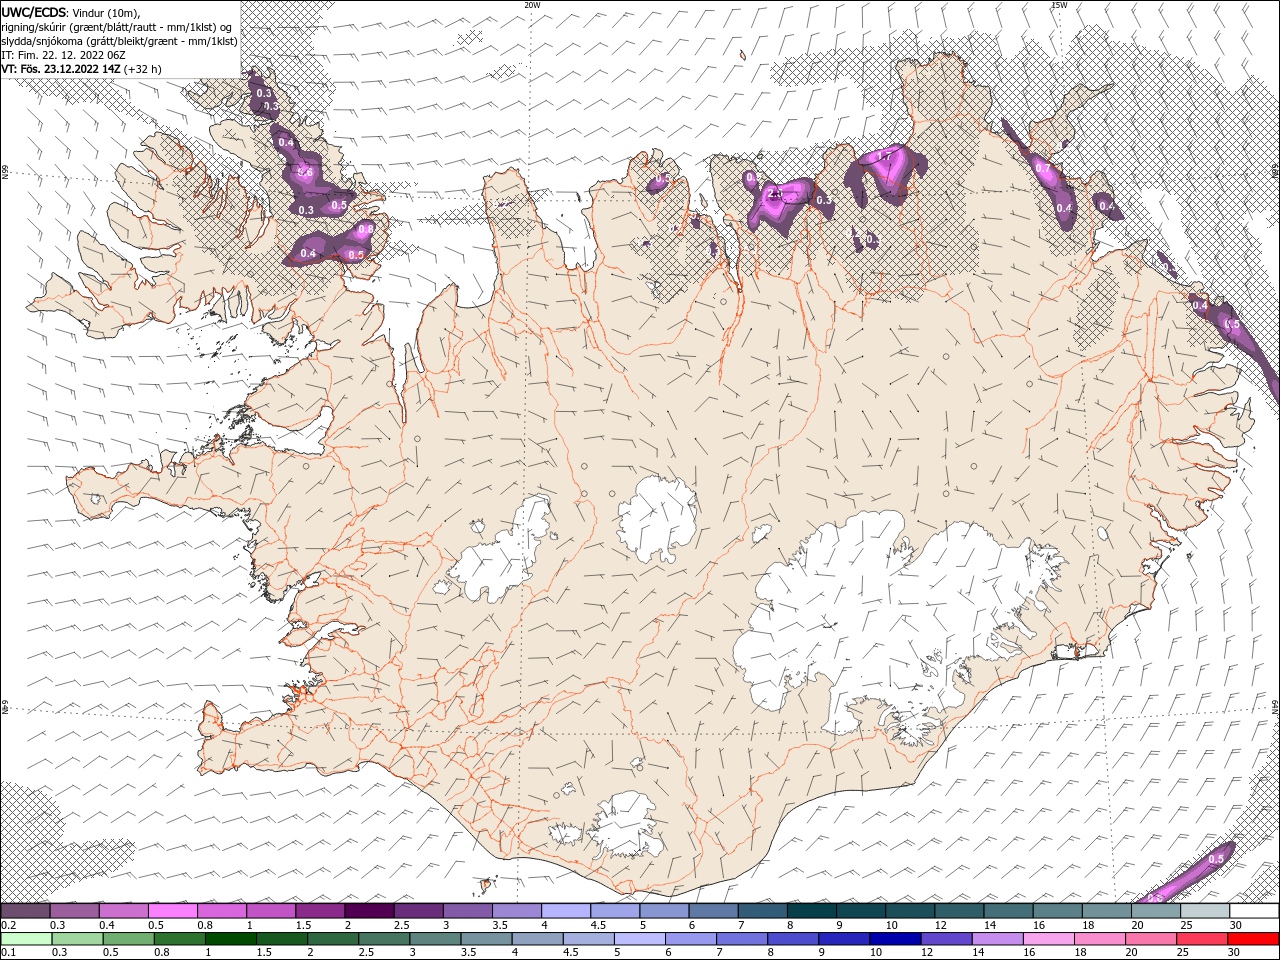1280x960 pixels.
Task: Select the 'IT: Fim. 22. 12. 2022 06Z' line
Action: pos(64,55)
